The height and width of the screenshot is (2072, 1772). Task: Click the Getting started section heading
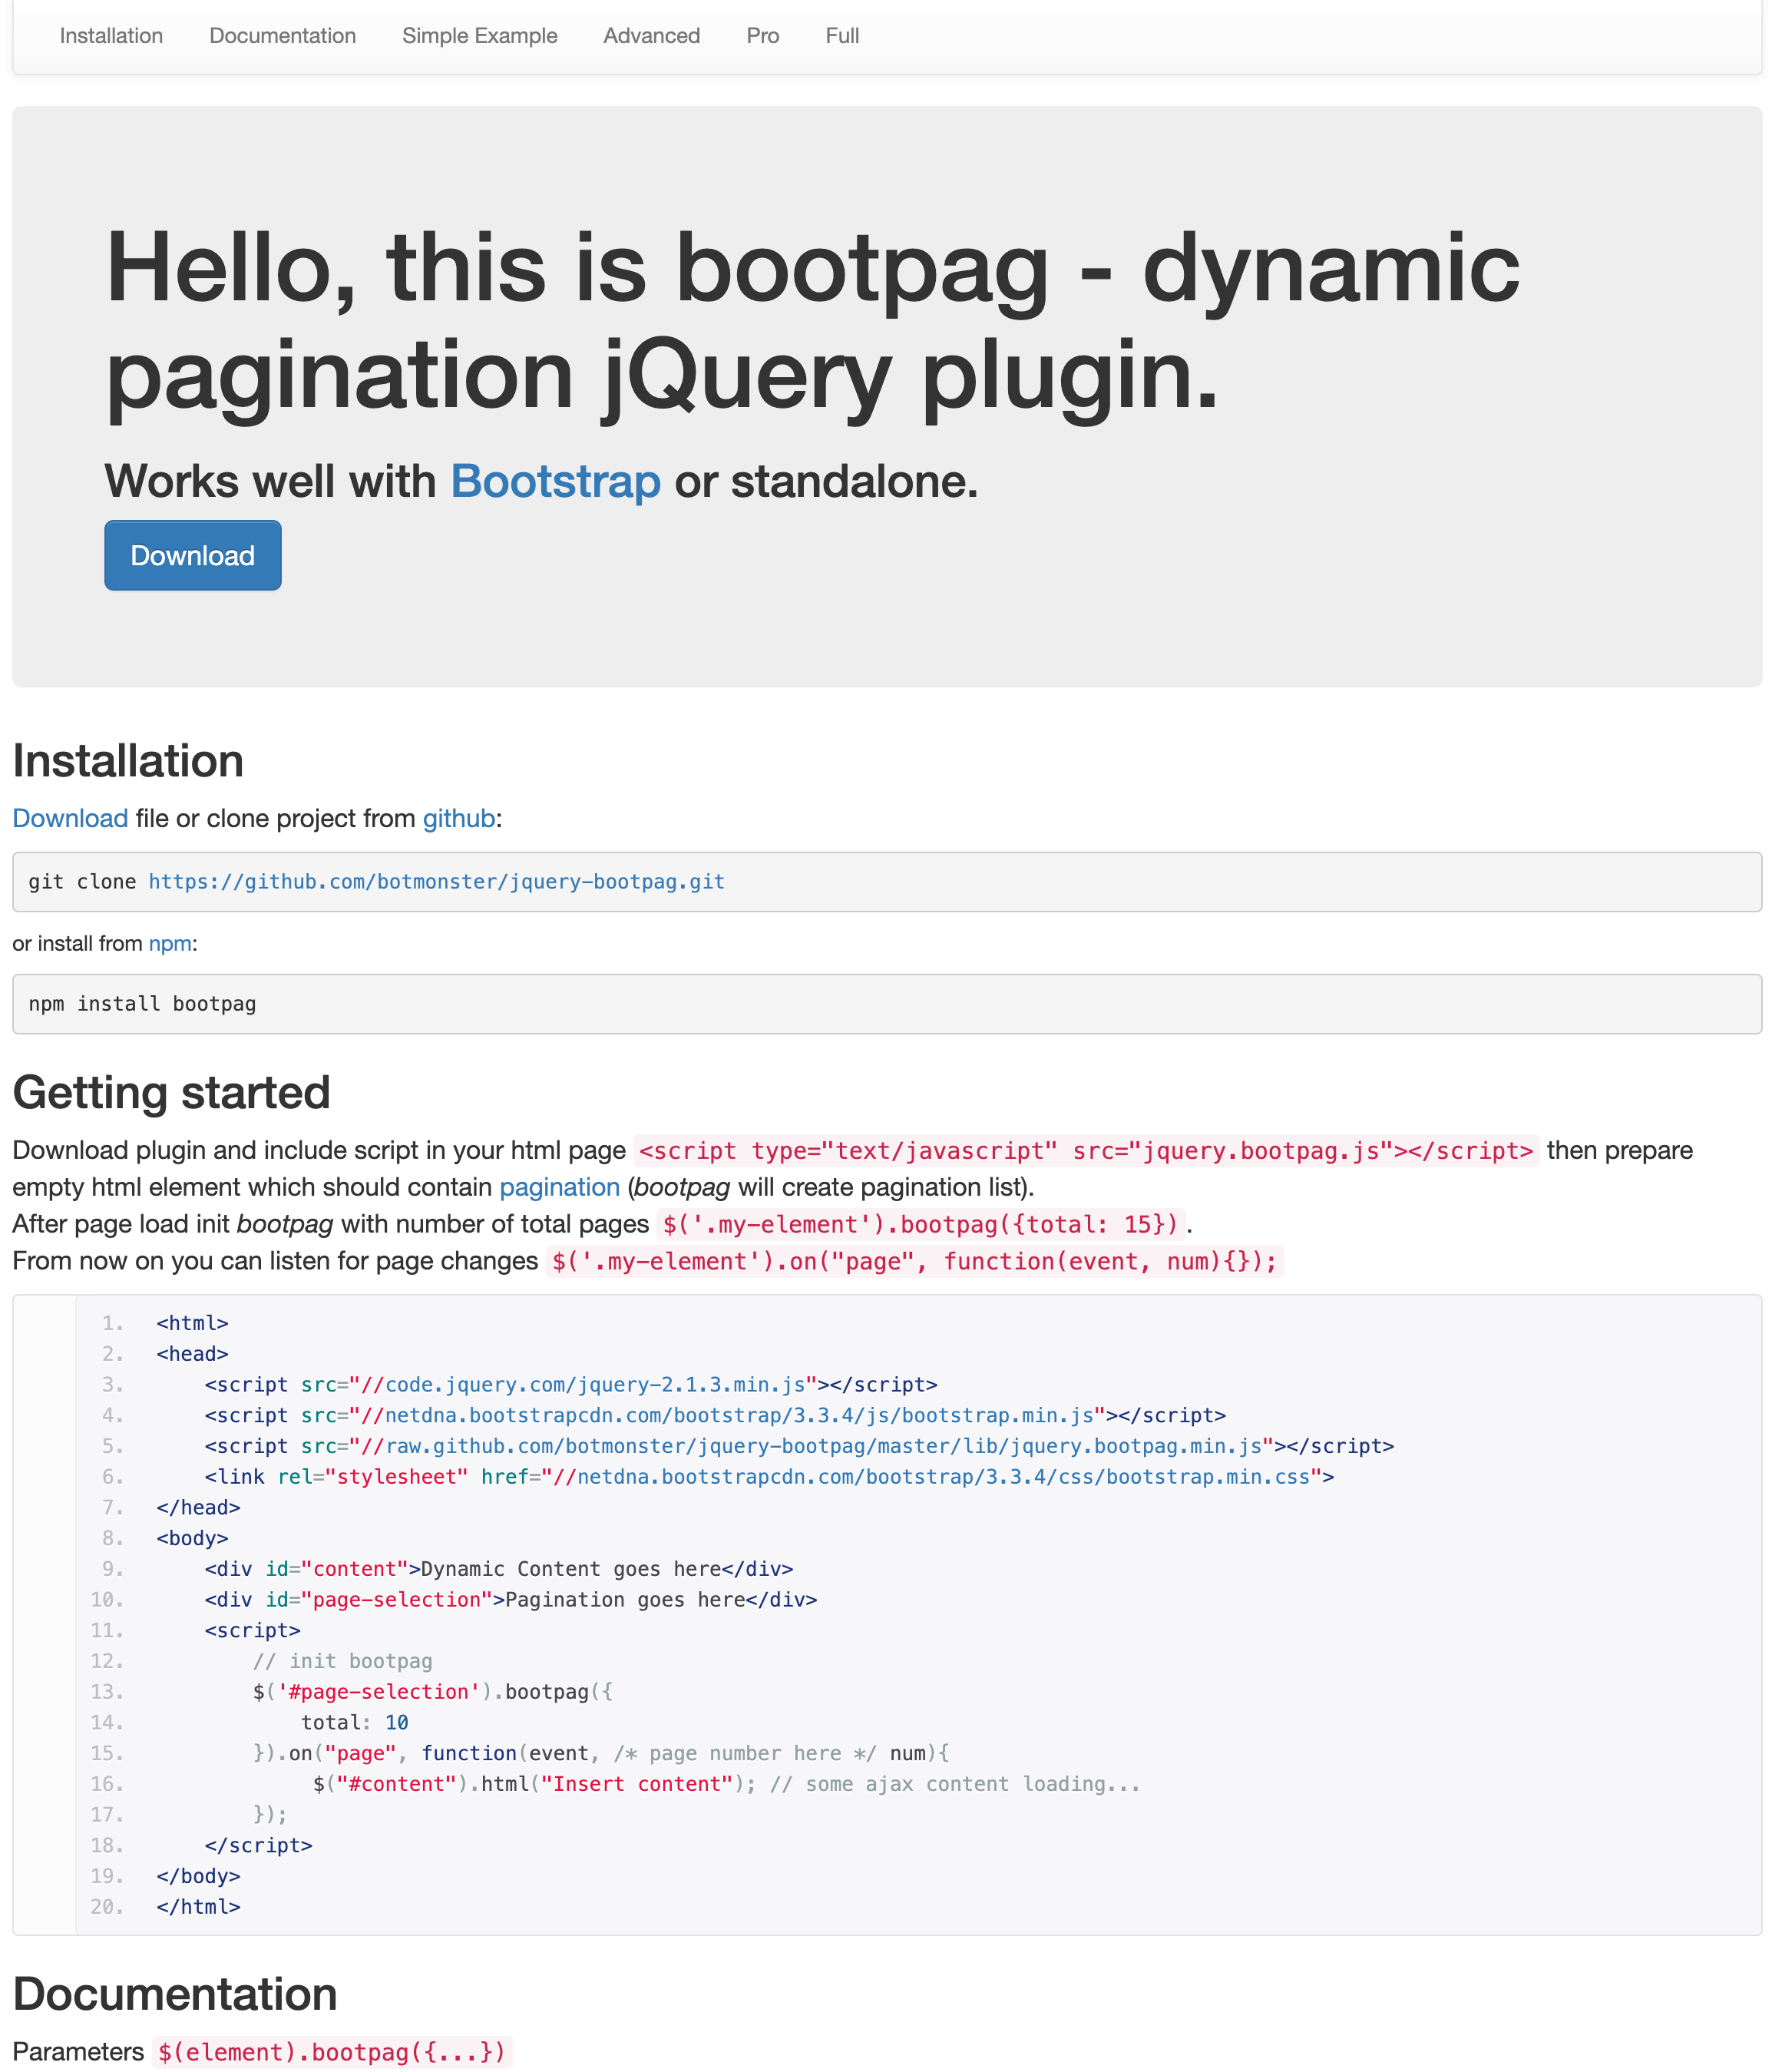coord(171,1092)
